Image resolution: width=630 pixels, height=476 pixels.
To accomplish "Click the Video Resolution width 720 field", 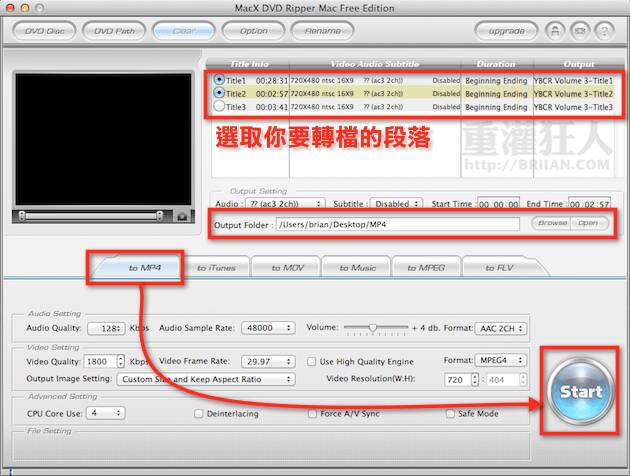I will (x=458, y=380).
